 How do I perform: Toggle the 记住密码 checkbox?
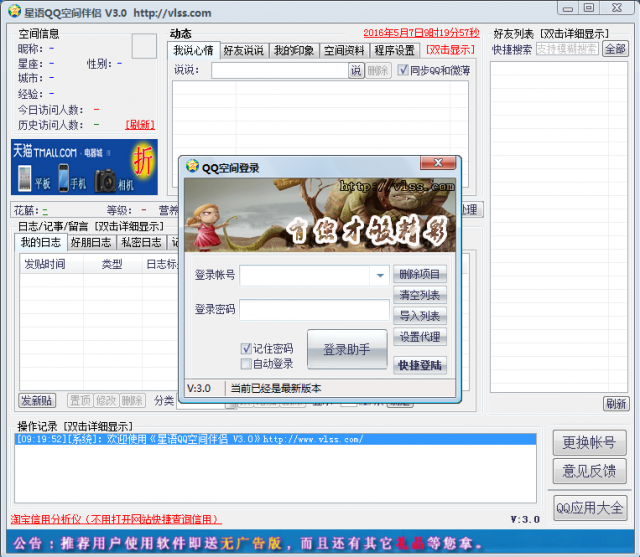pyautogui.click(x=246, y=348)
